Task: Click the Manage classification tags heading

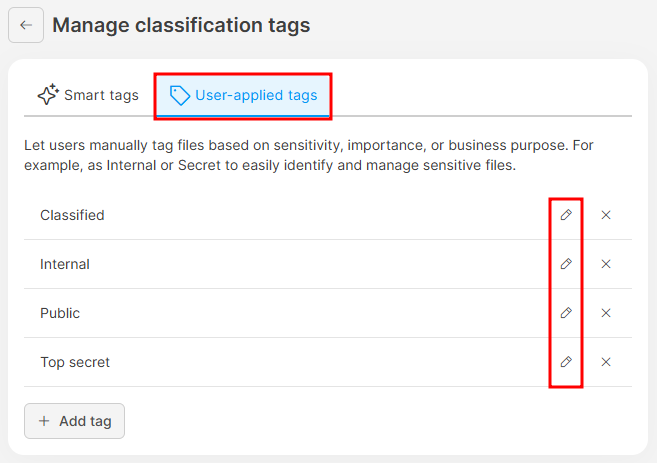Action: pos(181,25)
